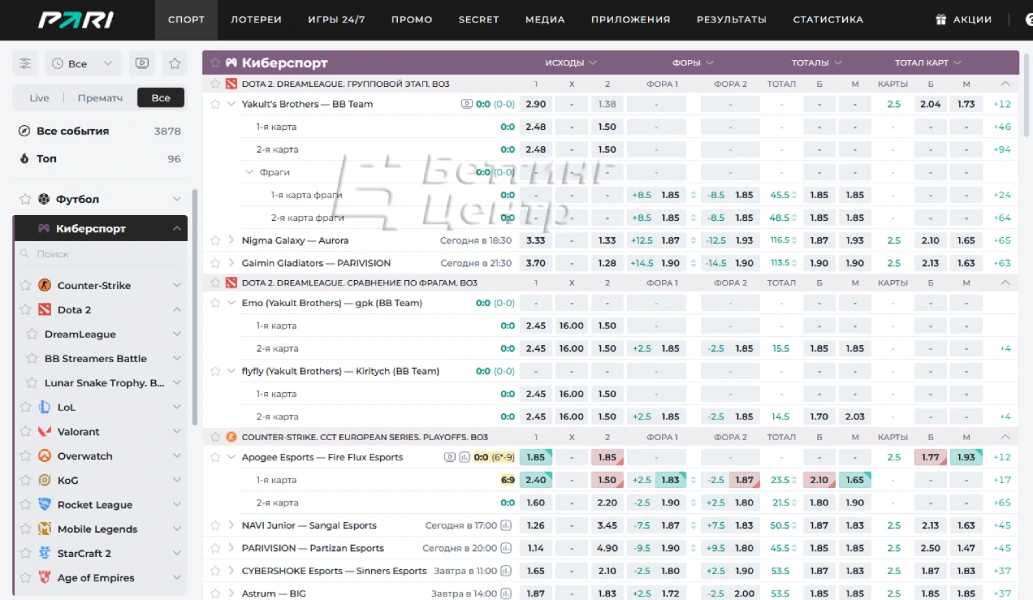The height and width of the screenshot is (600, 1033).
Task: Click the StarCraft 2 game icon
Action: 45,553
